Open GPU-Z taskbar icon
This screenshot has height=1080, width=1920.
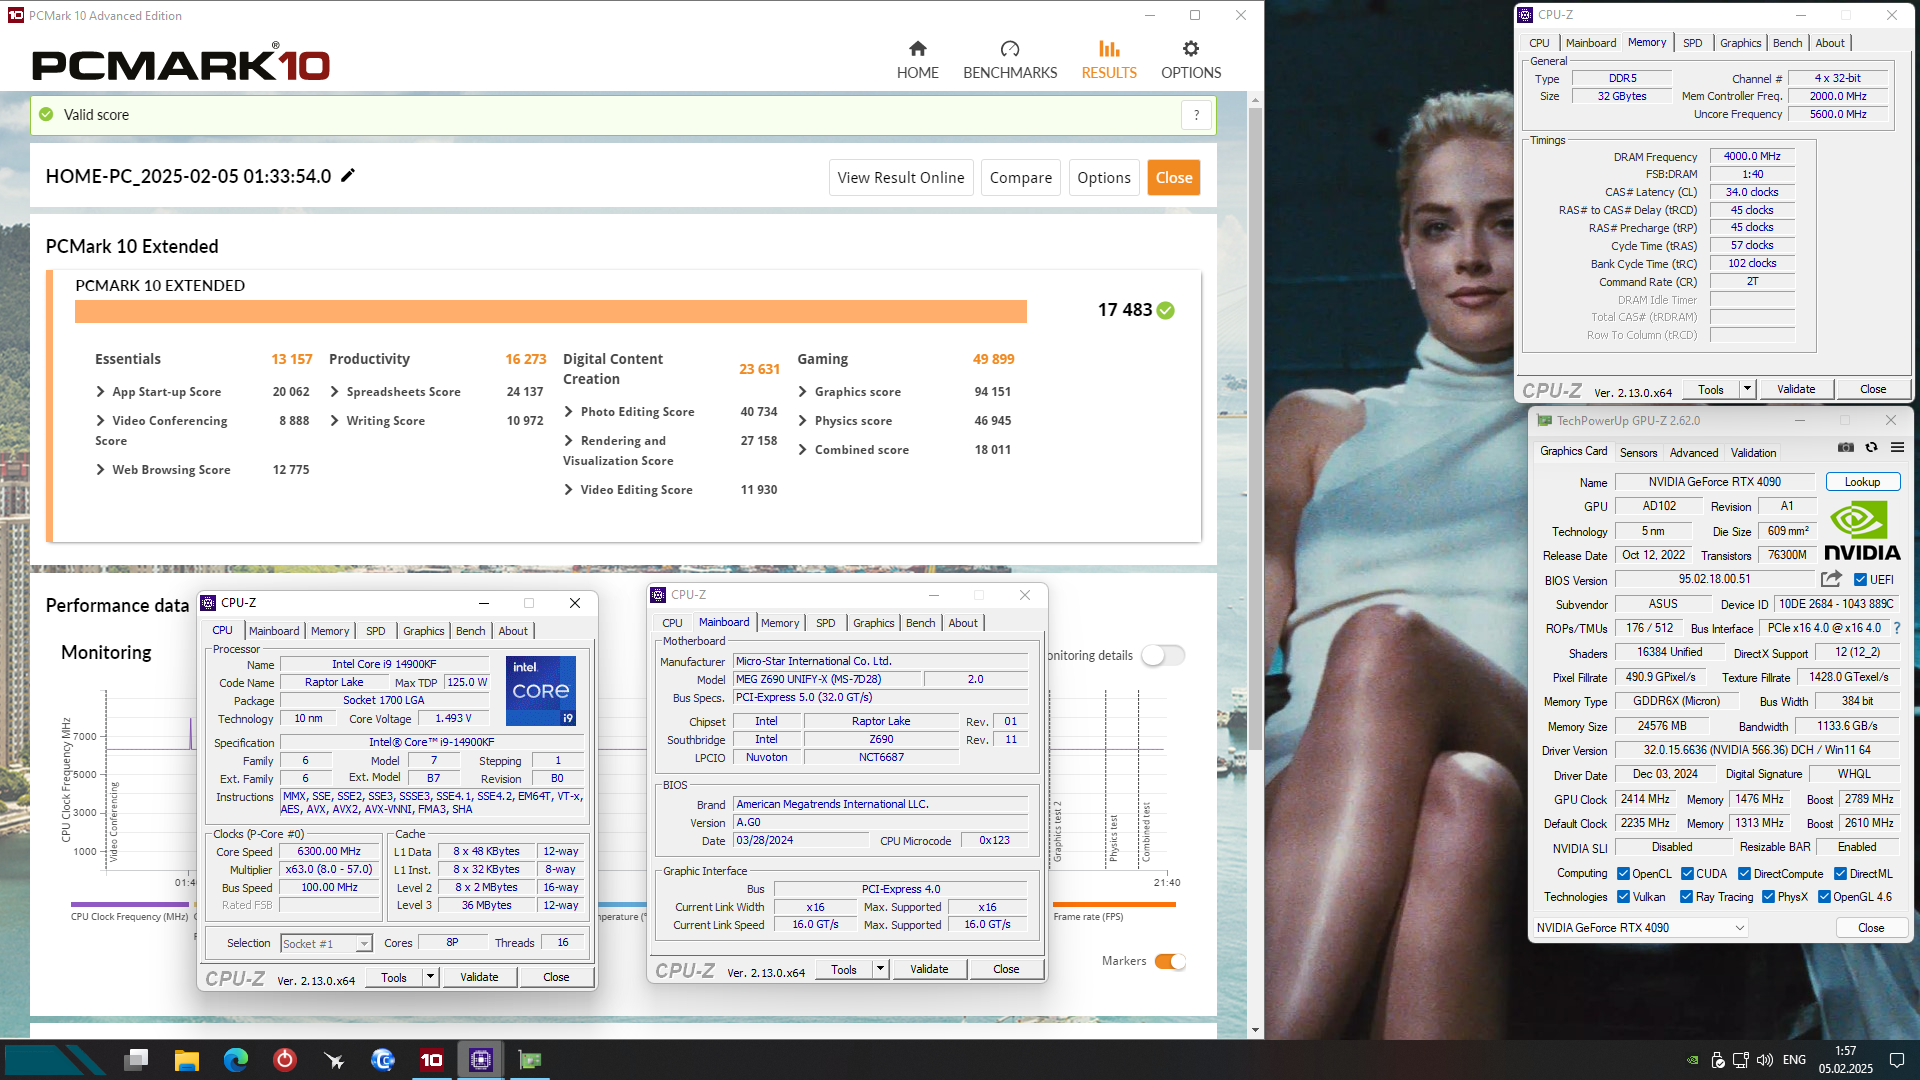tap(530, 1059)
